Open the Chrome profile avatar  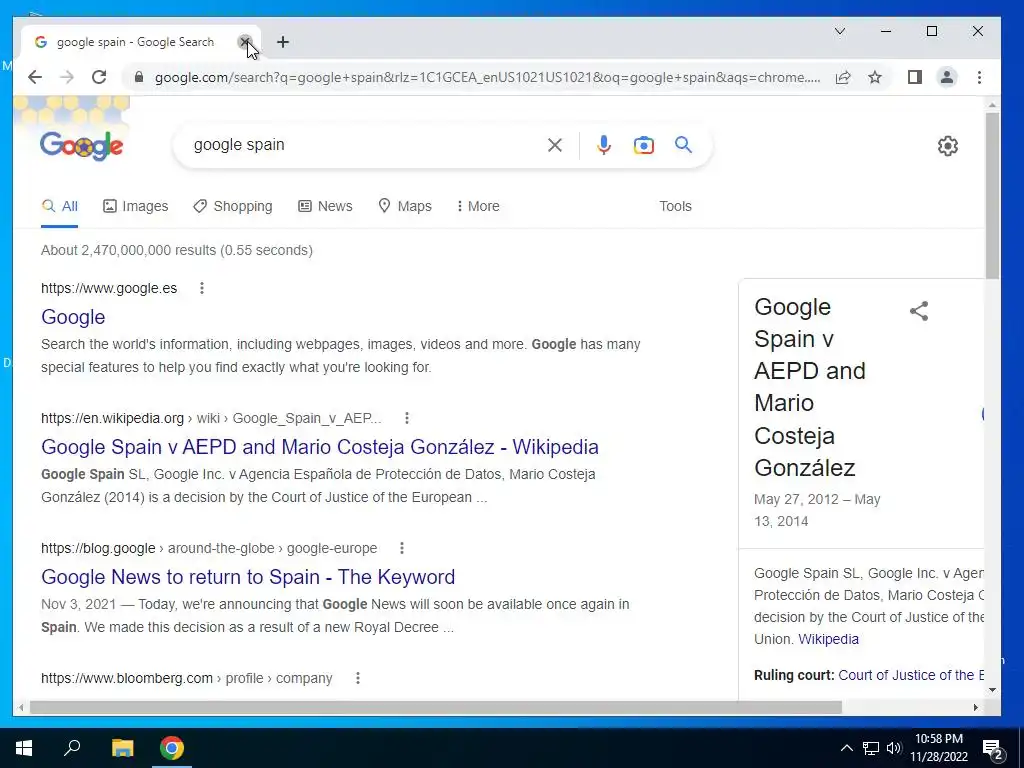(947, 77)
